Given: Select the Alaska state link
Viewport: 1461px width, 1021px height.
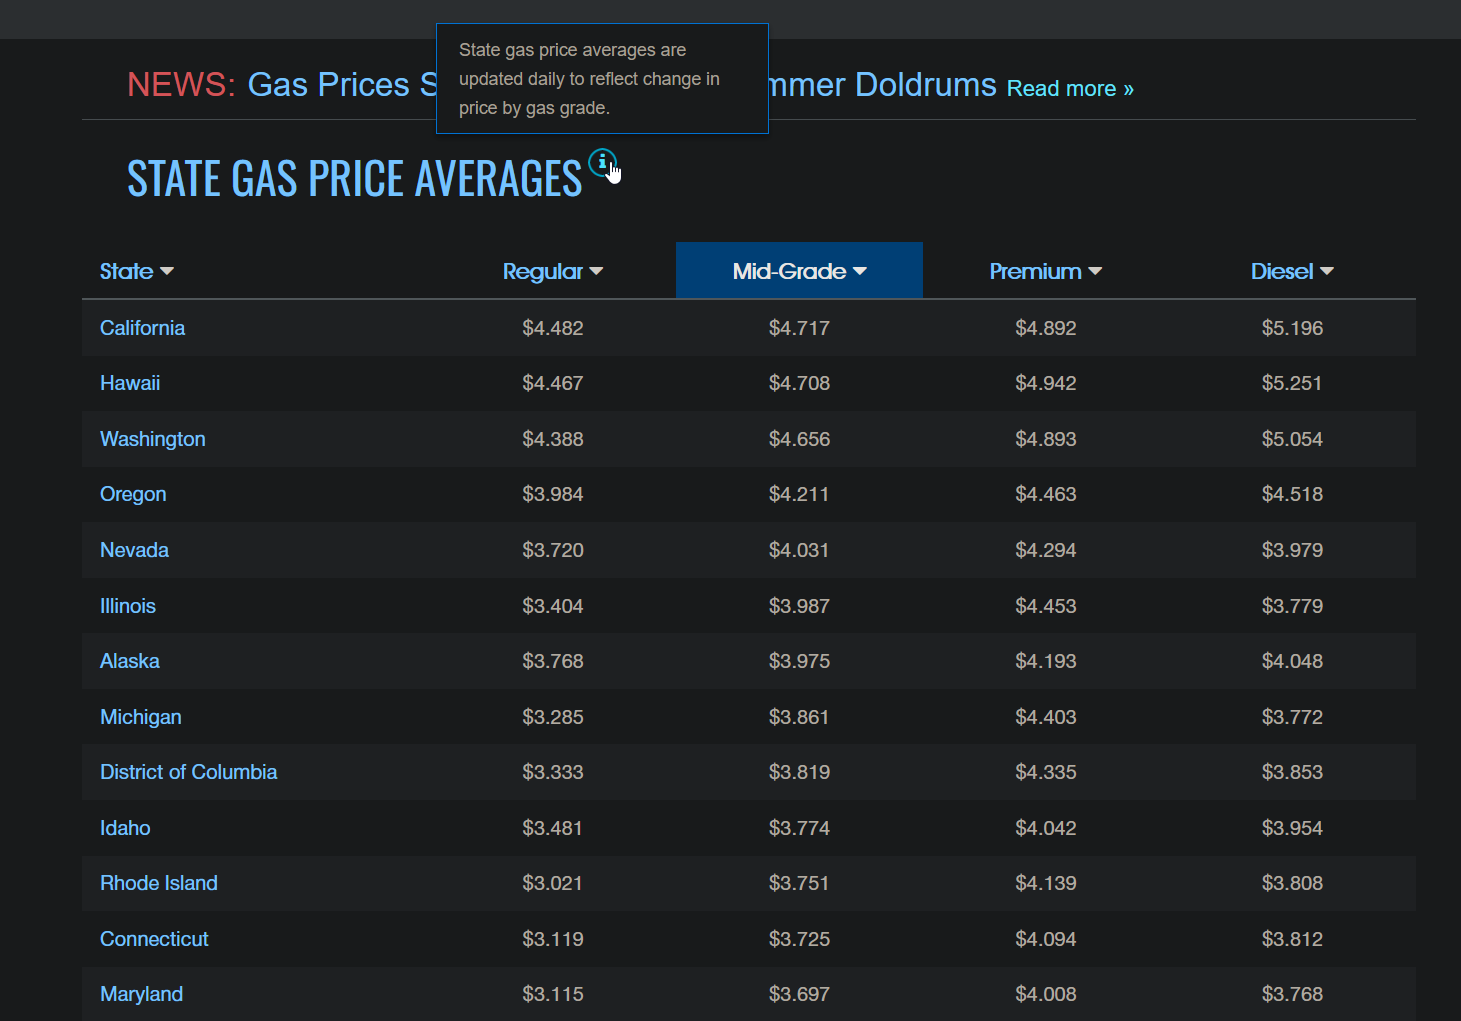Looking at the screenshot, I should [x=130, y=661].
